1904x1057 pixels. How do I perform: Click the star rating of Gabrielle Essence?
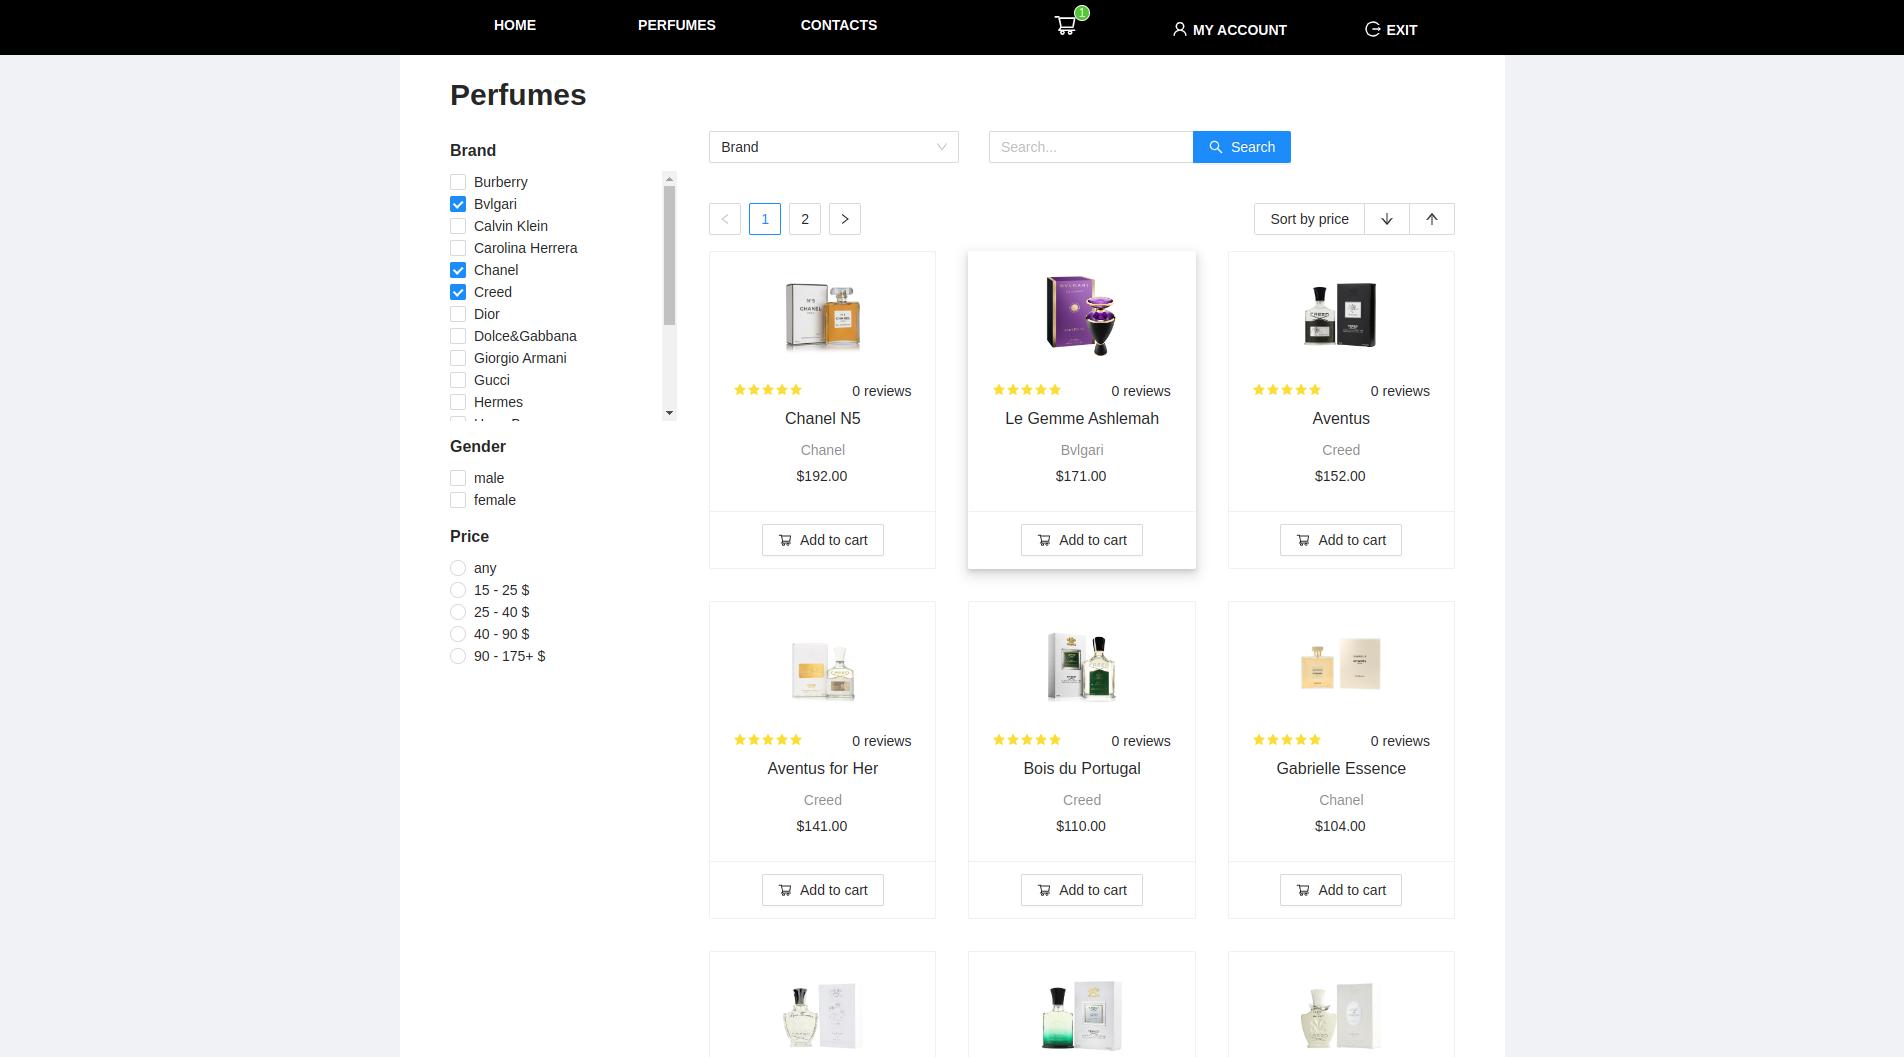tap(1287, 740)
